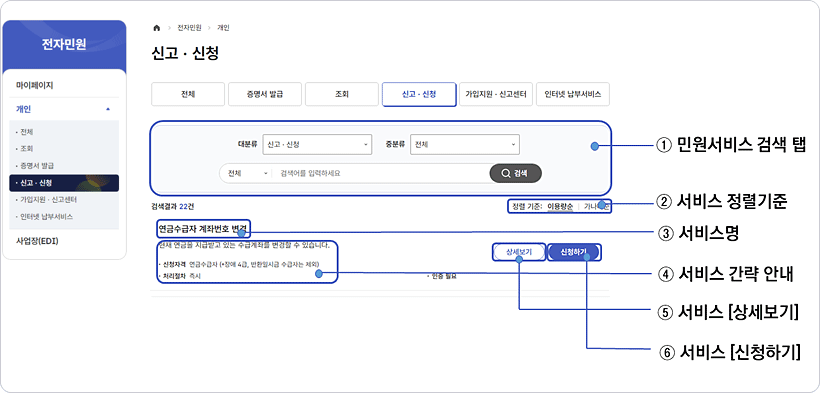Switch to the 전체 tab
The width and height of the screenshot is (820, 393).
click(188, 95)
